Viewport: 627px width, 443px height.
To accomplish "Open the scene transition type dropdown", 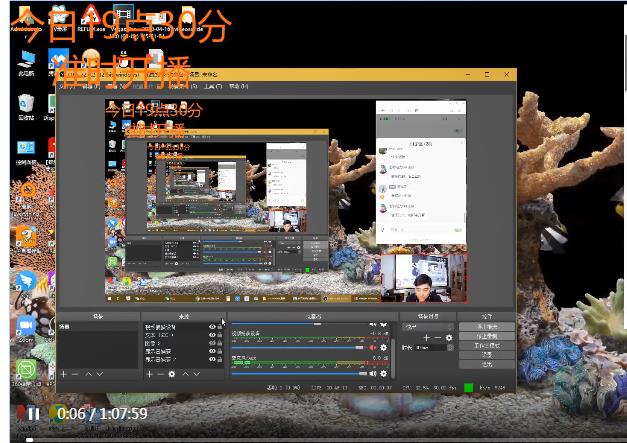I will coord(426,327).
